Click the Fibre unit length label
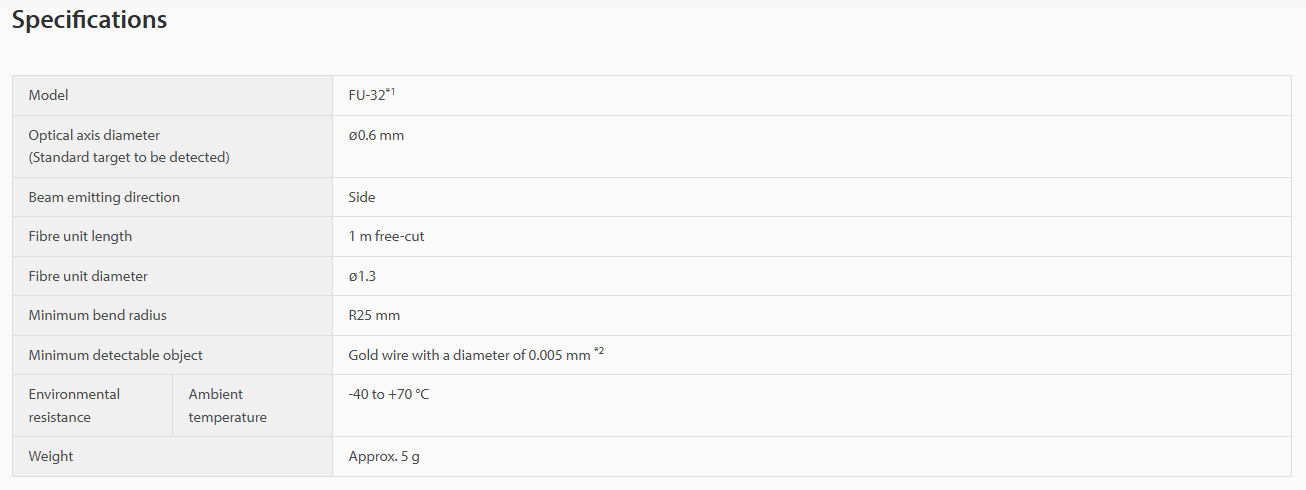This screenshot has width=1306, height=490. tap(80, 237)
